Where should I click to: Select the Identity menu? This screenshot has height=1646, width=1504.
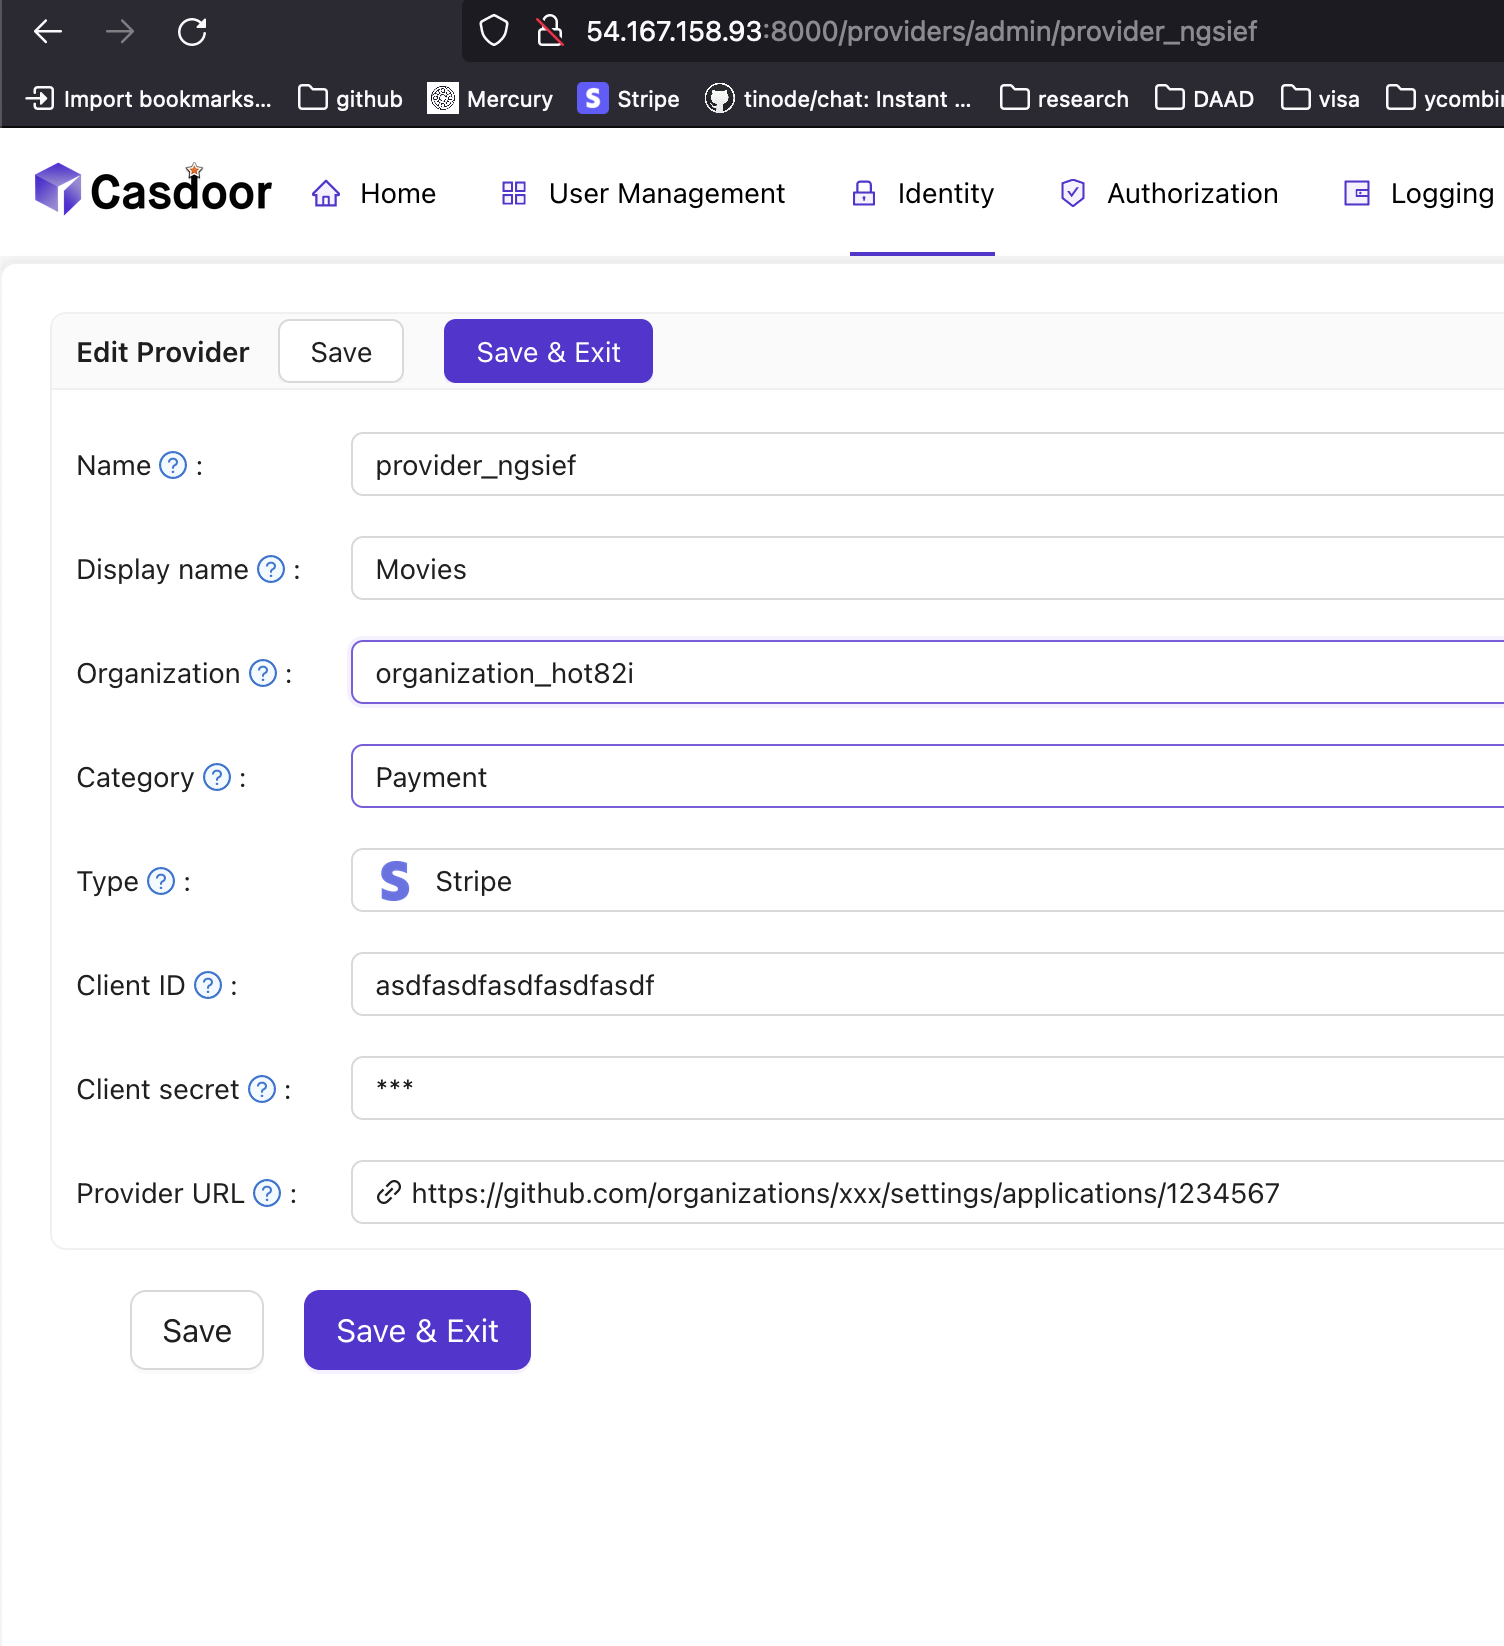pyautogui.click(x=922, y=193)
